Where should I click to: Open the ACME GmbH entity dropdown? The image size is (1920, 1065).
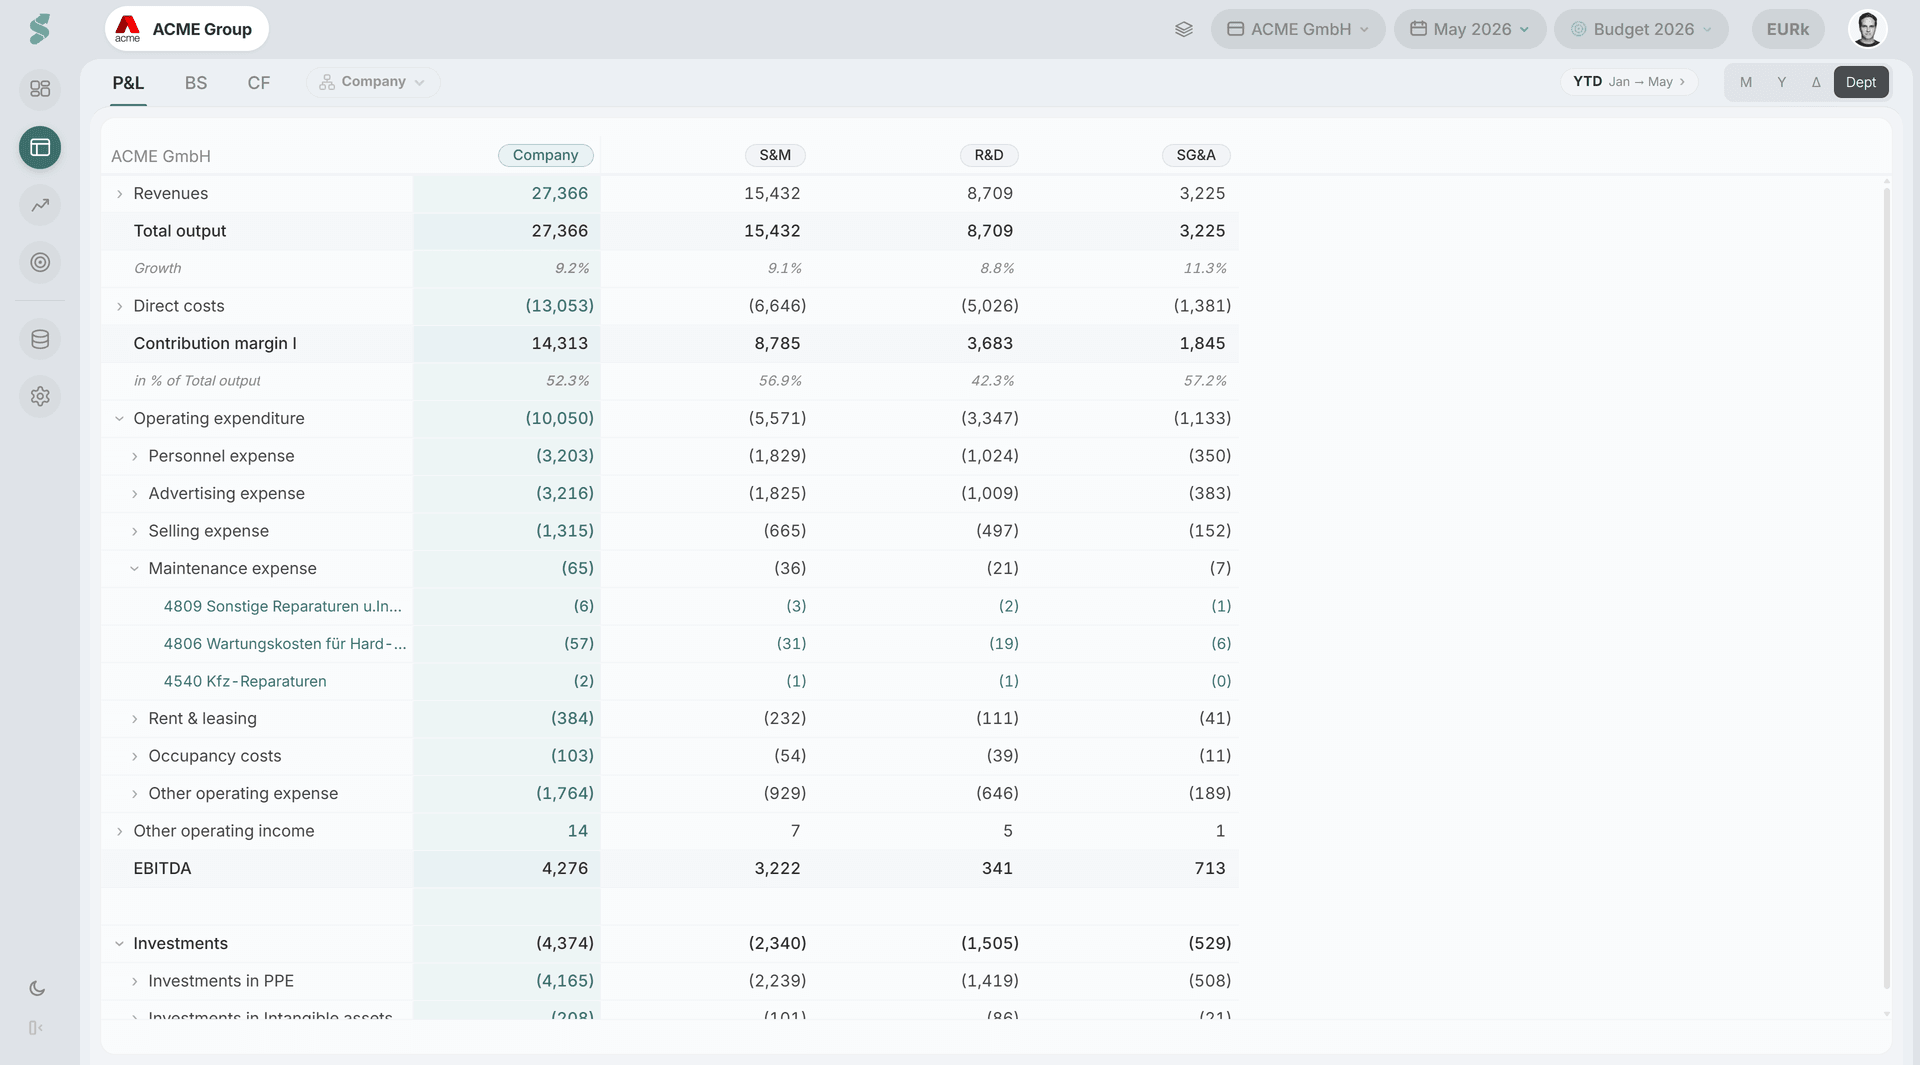(x=1298, y=29)
